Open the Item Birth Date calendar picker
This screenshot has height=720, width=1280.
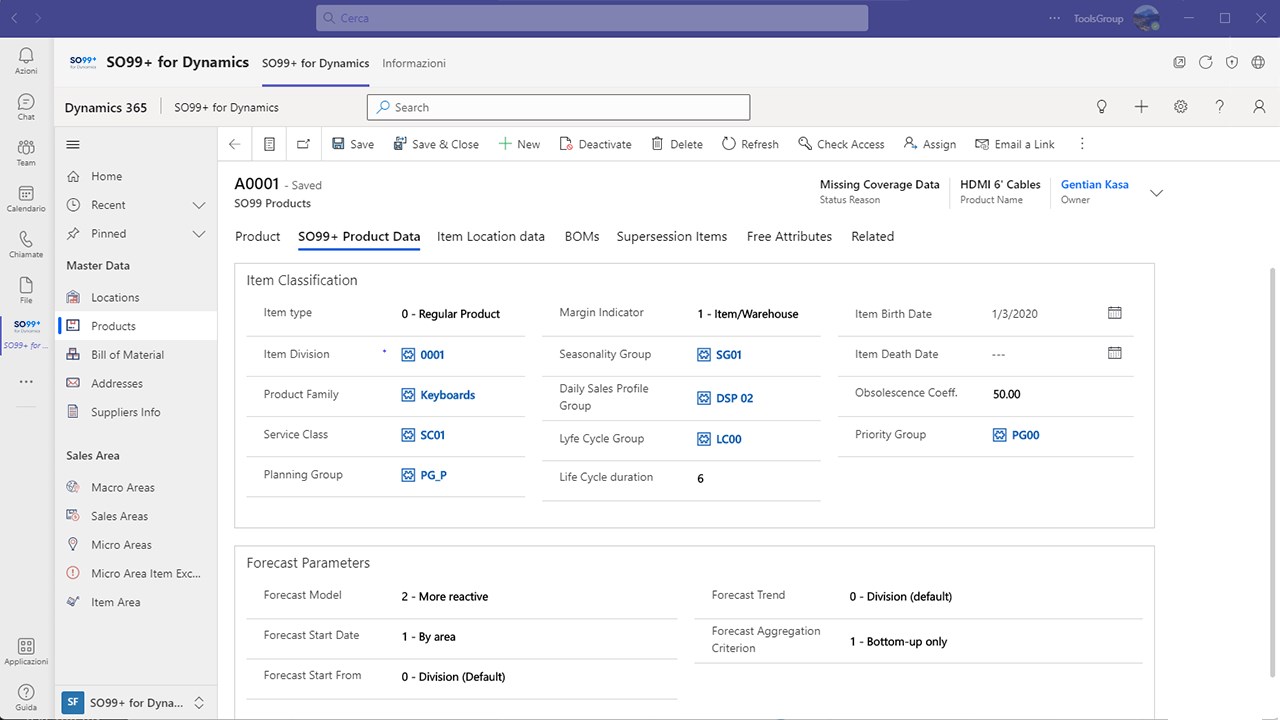pos(1115,313)
